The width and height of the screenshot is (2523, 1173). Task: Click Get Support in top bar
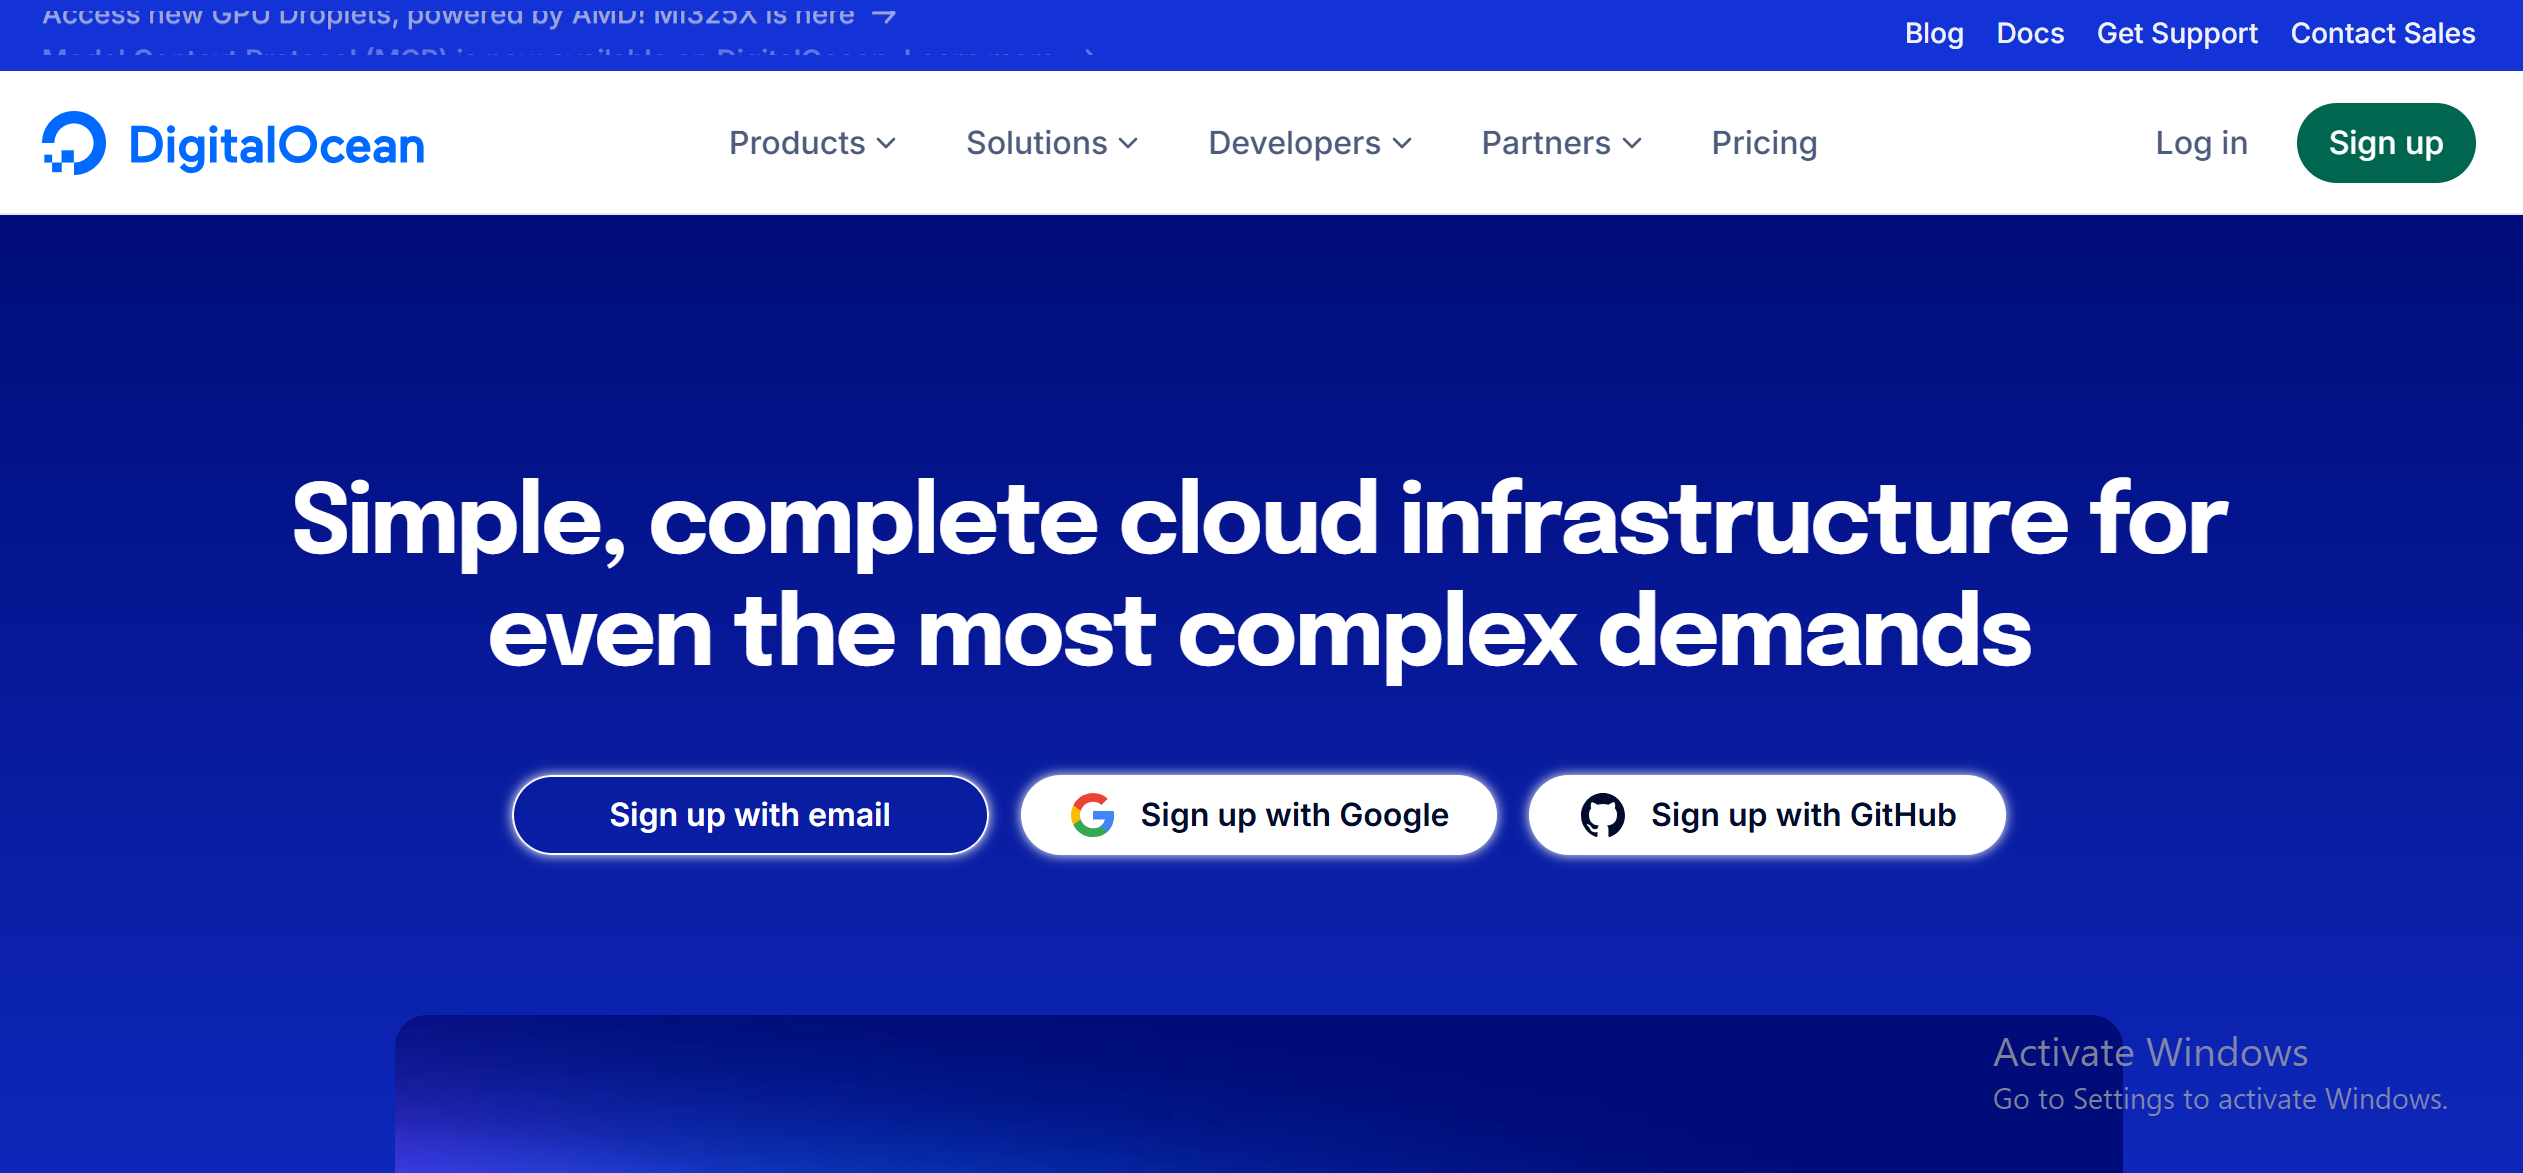[2177, 33]
